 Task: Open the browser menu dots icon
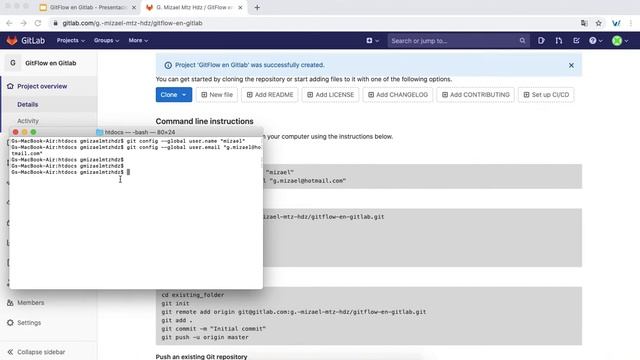631,23
